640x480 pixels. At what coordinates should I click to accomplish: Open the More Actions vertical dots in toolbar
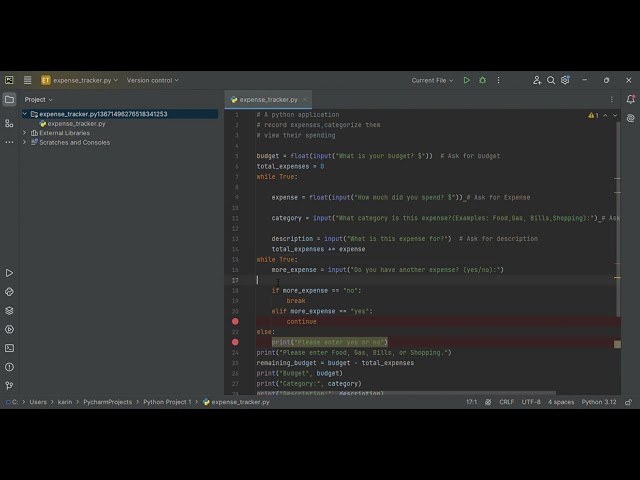click(x=498, y=80)
